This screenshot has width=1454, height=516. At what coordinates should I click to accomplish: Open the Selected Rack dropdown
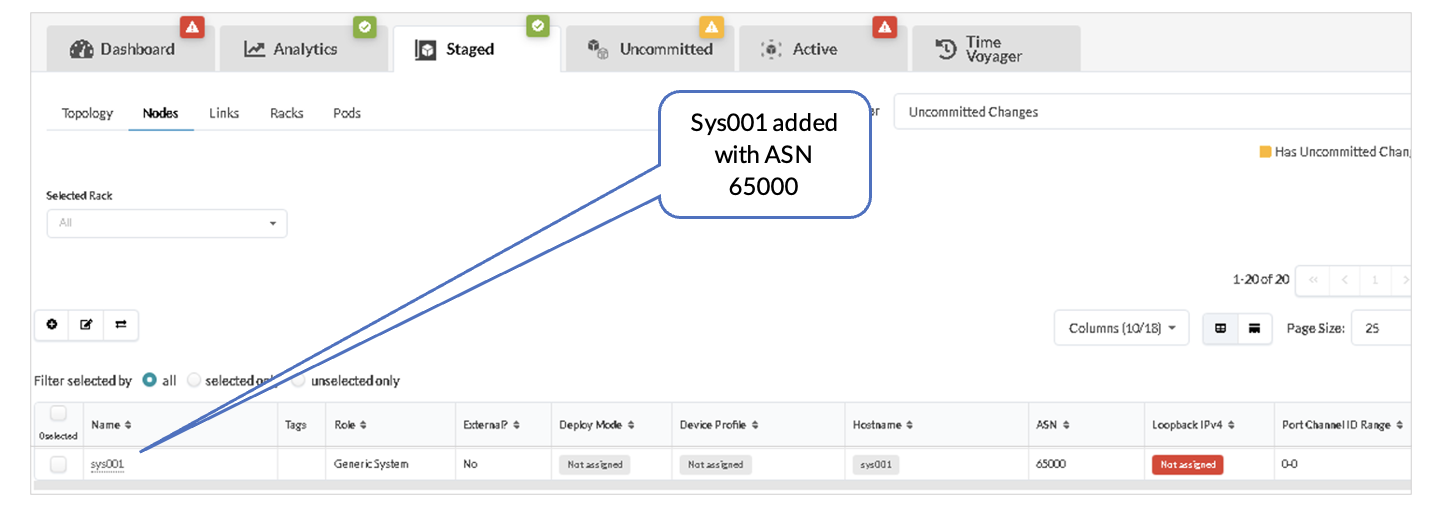click(167, 223)
